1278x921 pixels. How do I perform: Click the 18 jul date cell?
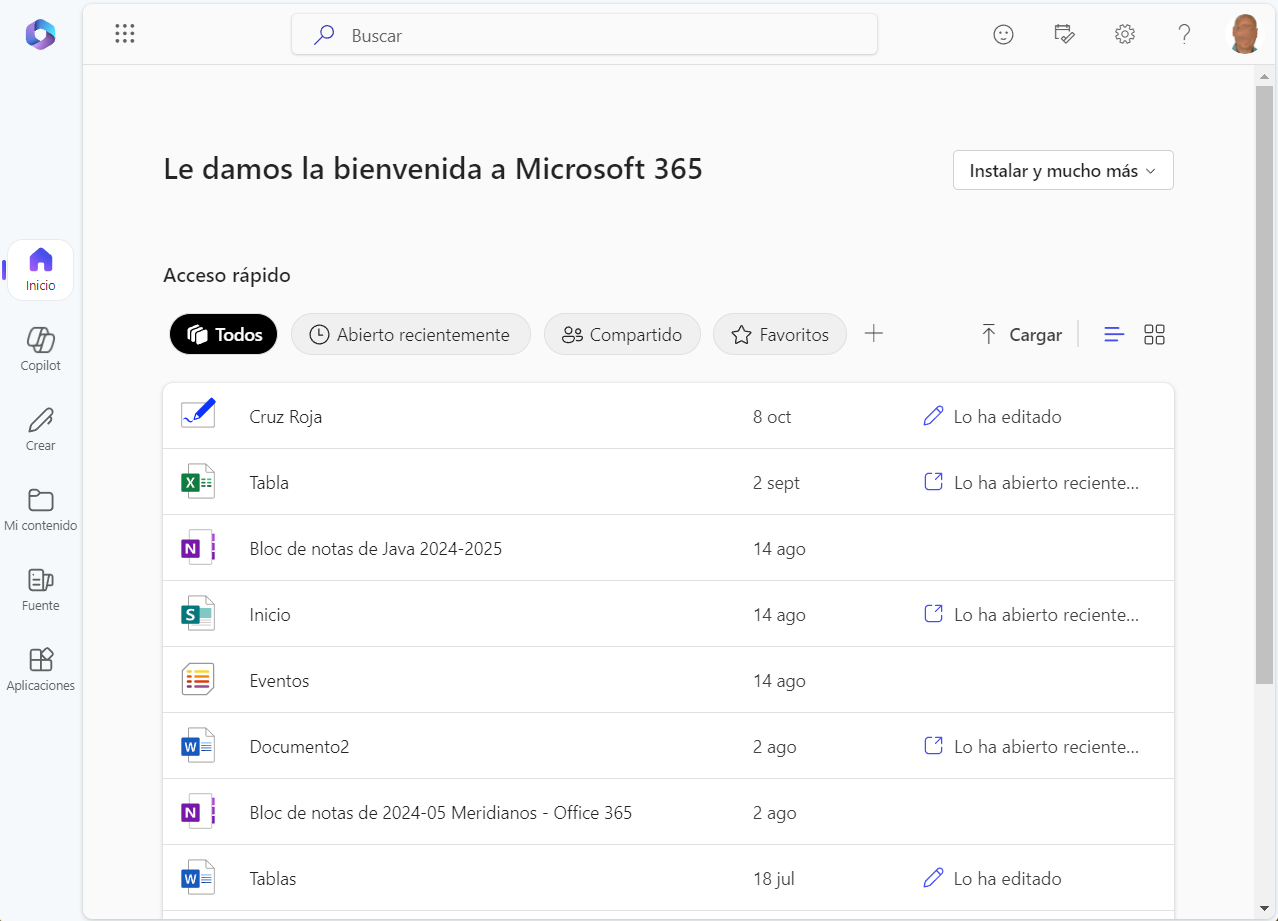point(774,879)
